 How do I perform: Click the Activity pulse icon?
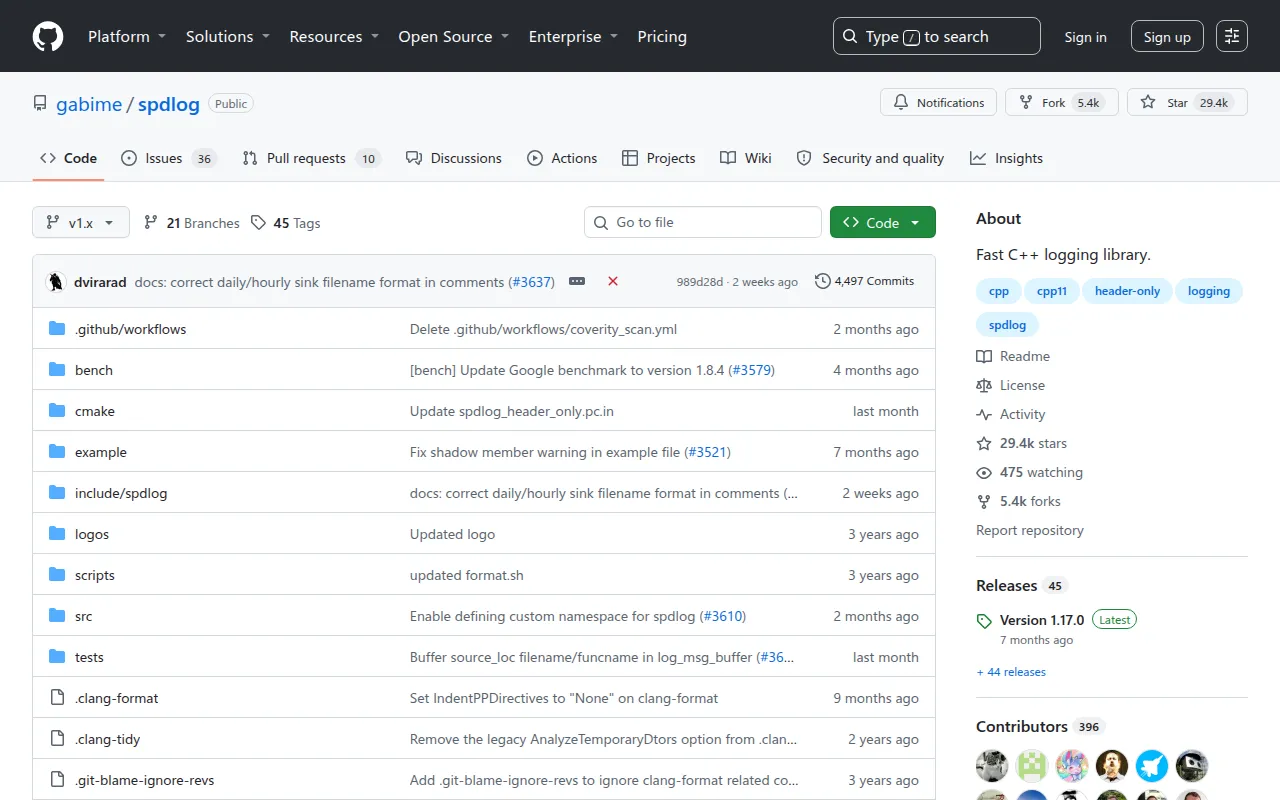[x=984, y=414]
